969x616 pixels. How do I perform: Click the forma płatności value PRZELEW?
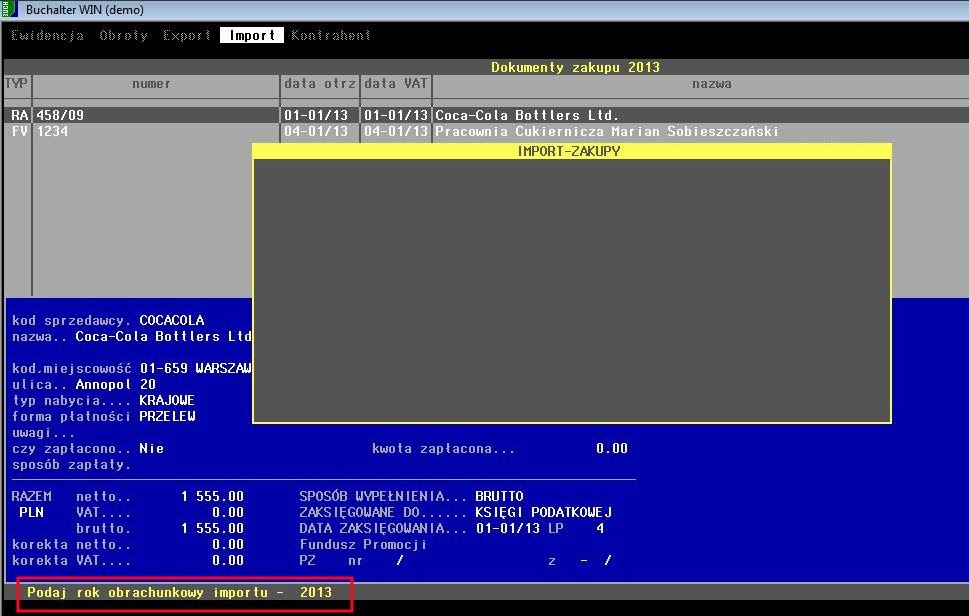point(167,416)
